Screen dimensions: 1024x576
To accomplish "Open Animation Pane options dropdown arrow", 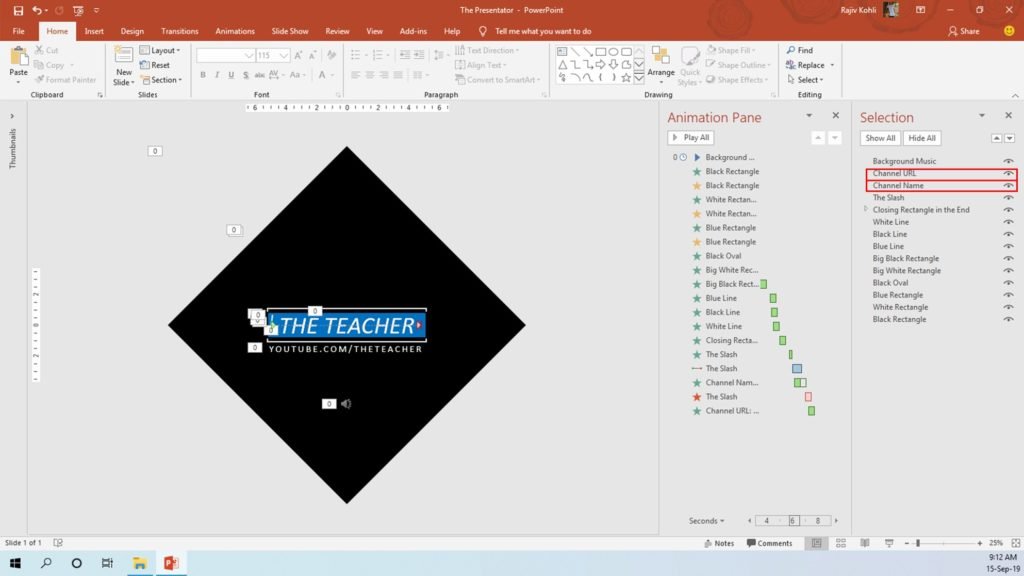I will click(808, 116).
